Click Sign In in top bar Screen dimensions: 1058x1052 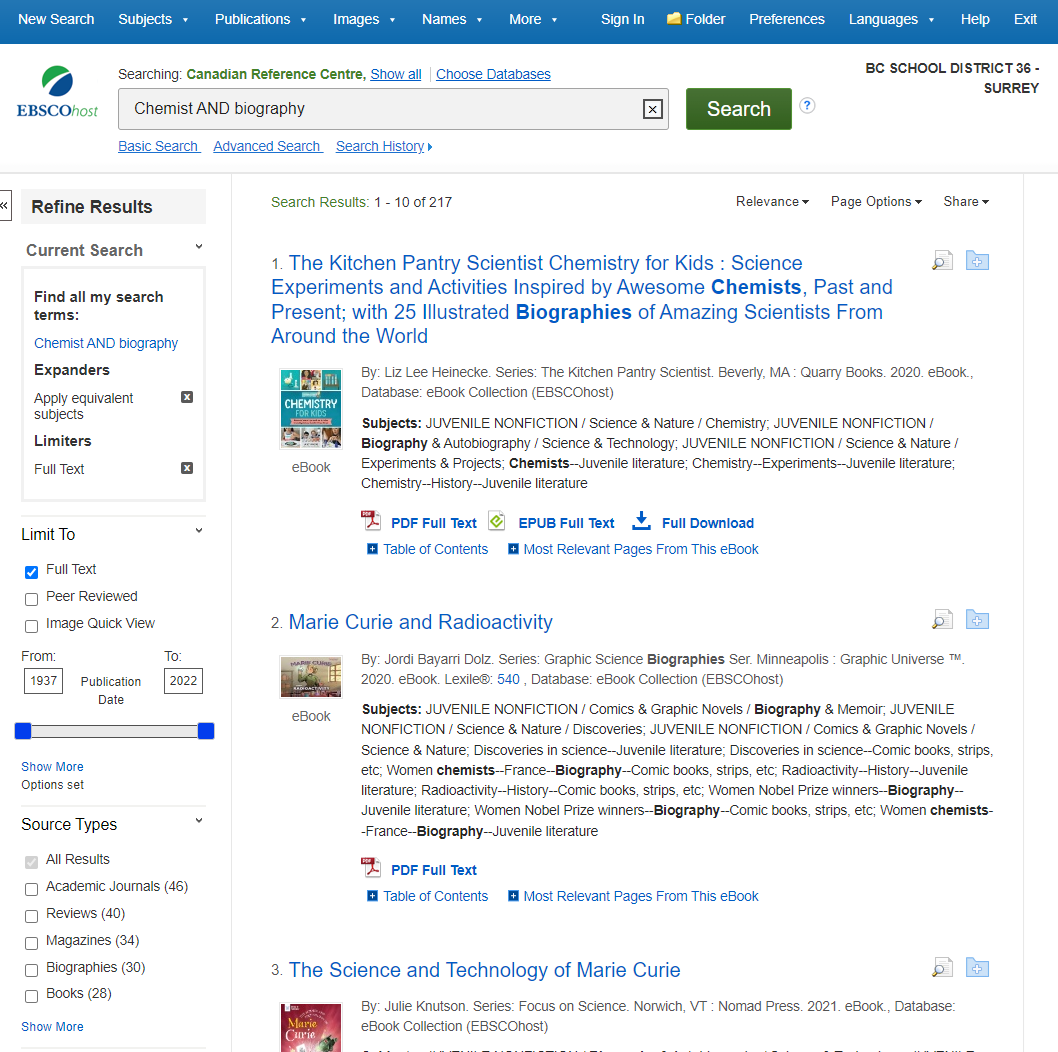click(x=623, y=19)
